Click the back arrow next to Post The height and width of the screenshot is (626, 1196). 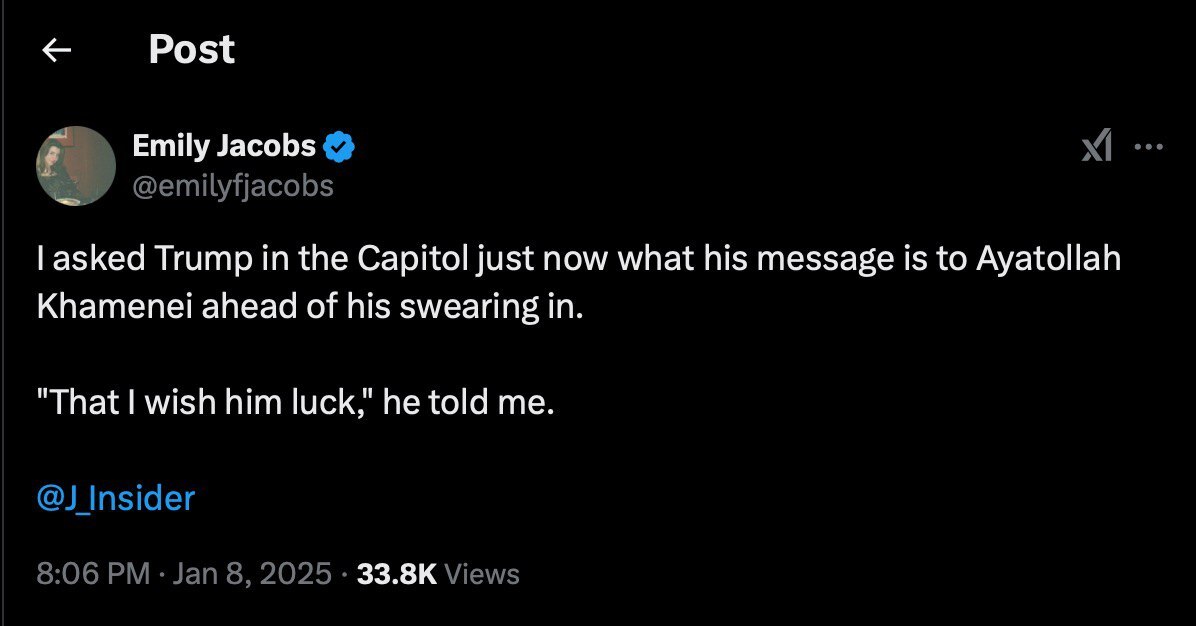[x=58, y=50]
